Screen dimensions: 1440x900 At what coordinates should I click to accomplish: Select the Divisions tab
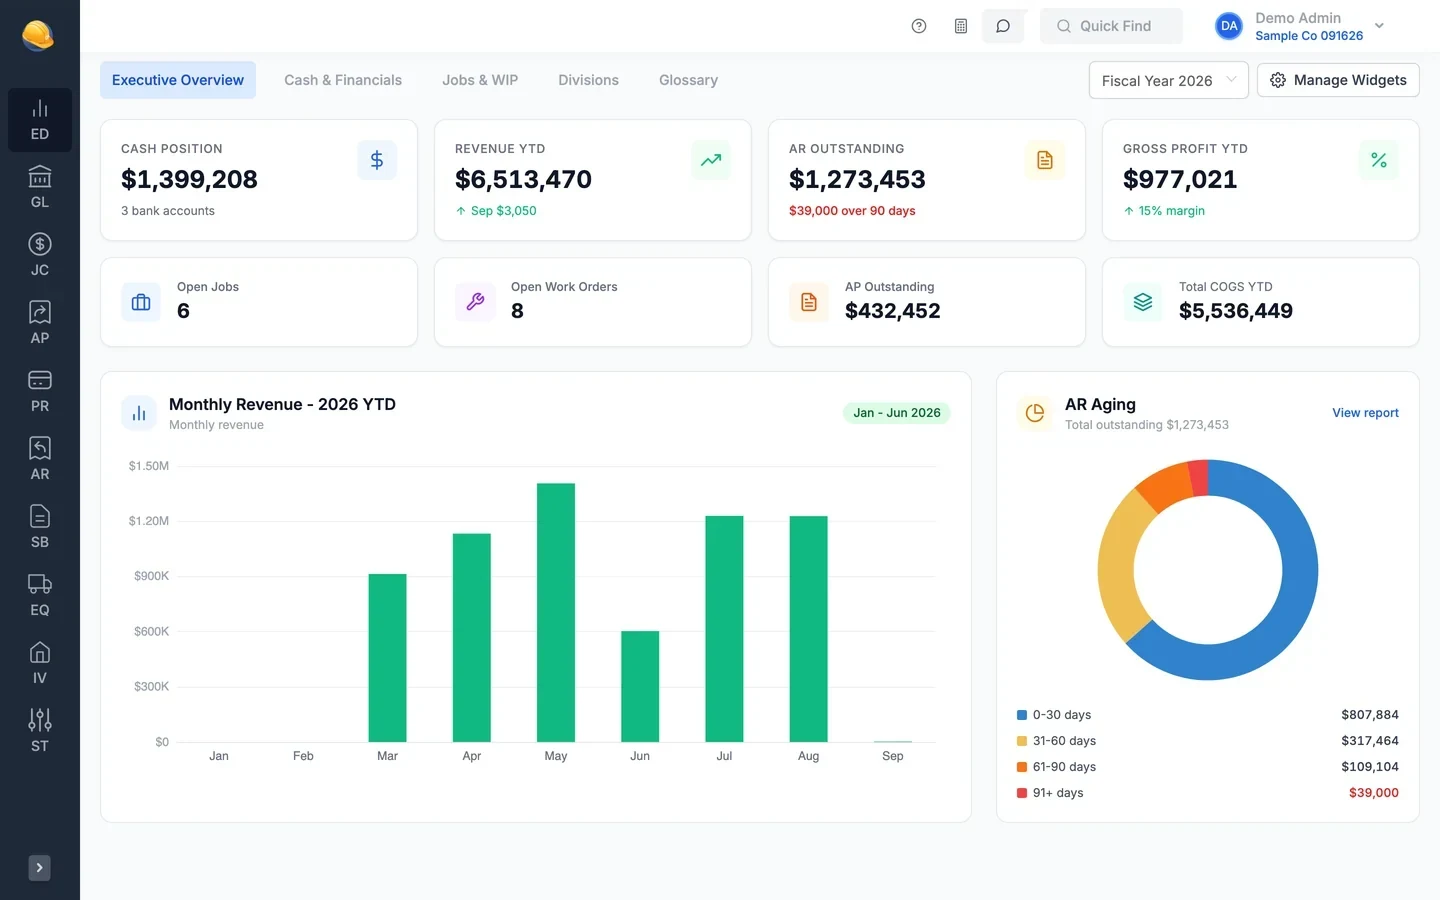pyautogui.click(x=588, y=80)
